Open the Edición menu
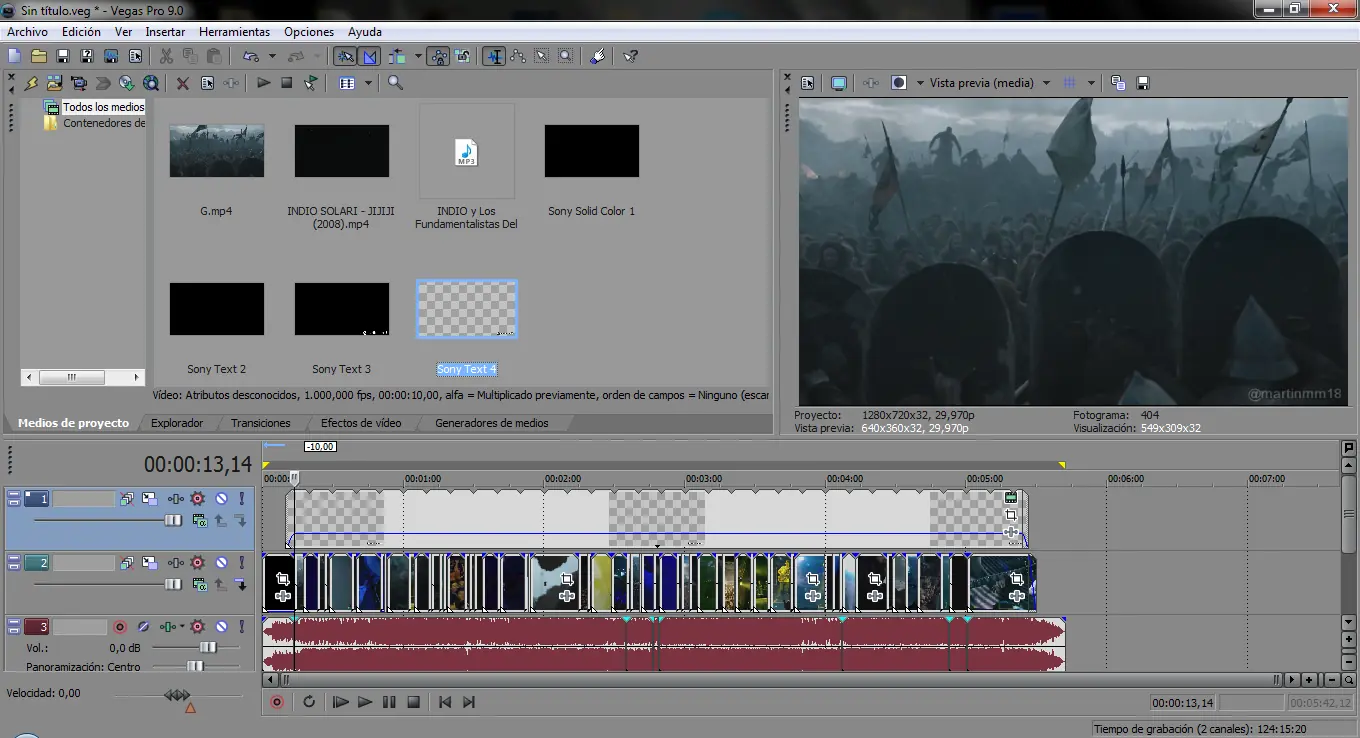Viewport: 1360px width, 738px height. [81, 32]
